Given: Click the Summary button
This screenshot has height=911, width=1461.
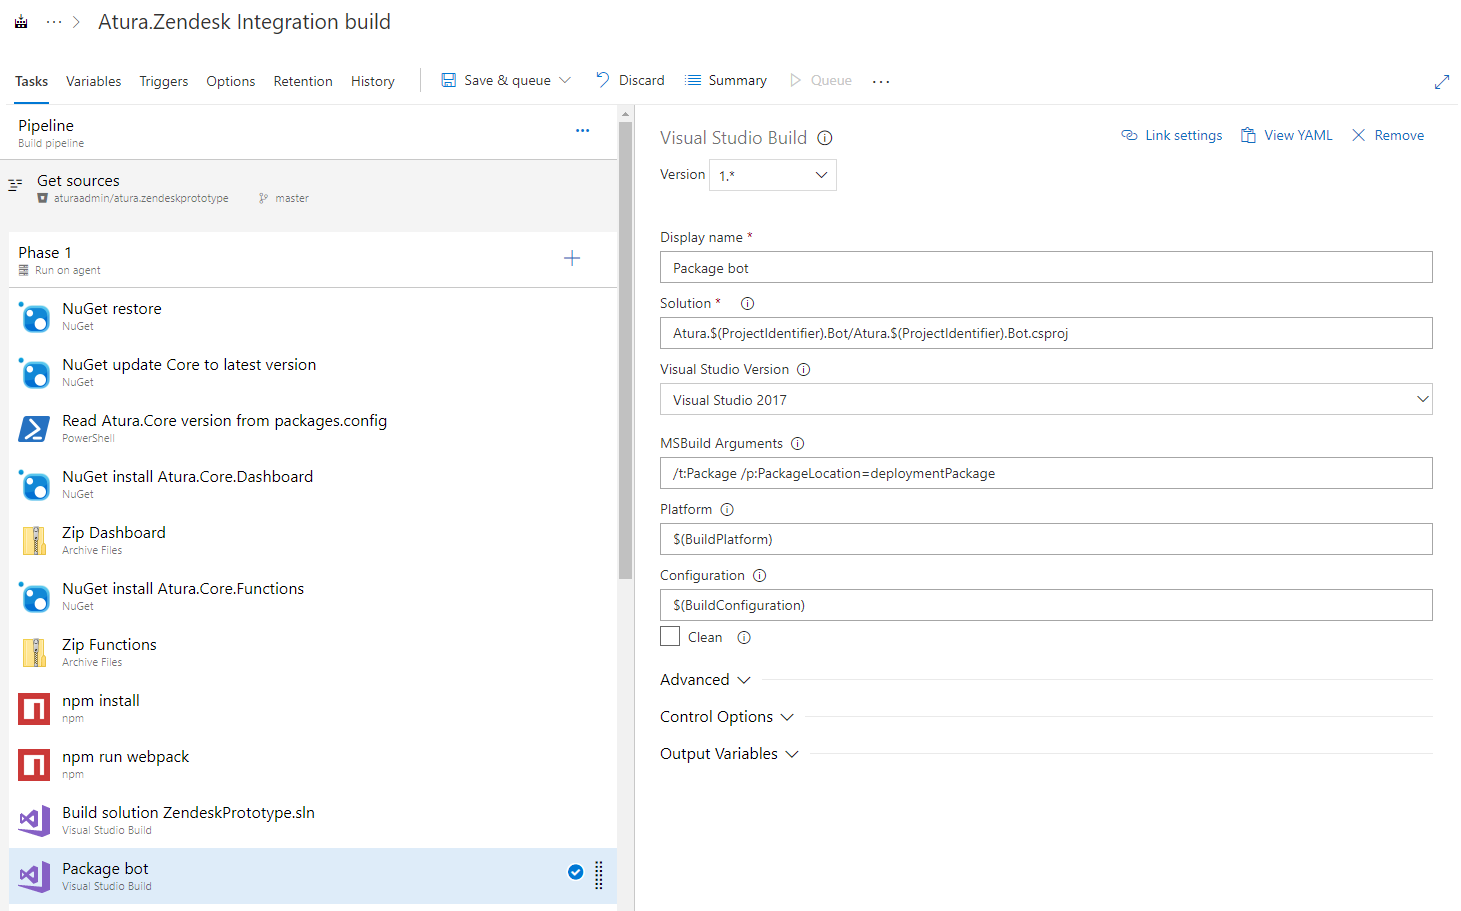Looking at the screenshot, I should coord(726,80).
